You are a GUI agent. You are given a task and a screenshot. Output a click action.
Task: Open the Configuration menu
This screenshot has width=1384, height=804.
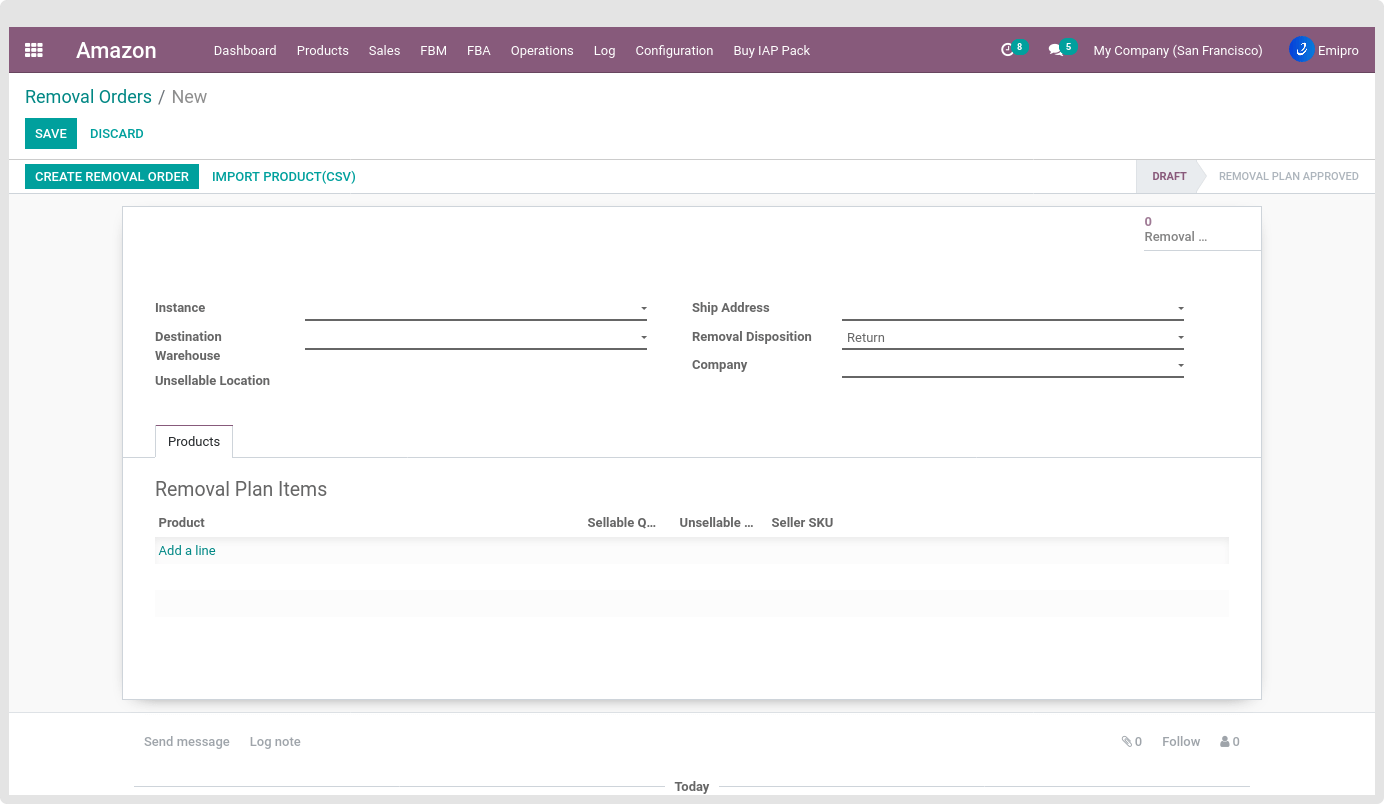point(674,50)
